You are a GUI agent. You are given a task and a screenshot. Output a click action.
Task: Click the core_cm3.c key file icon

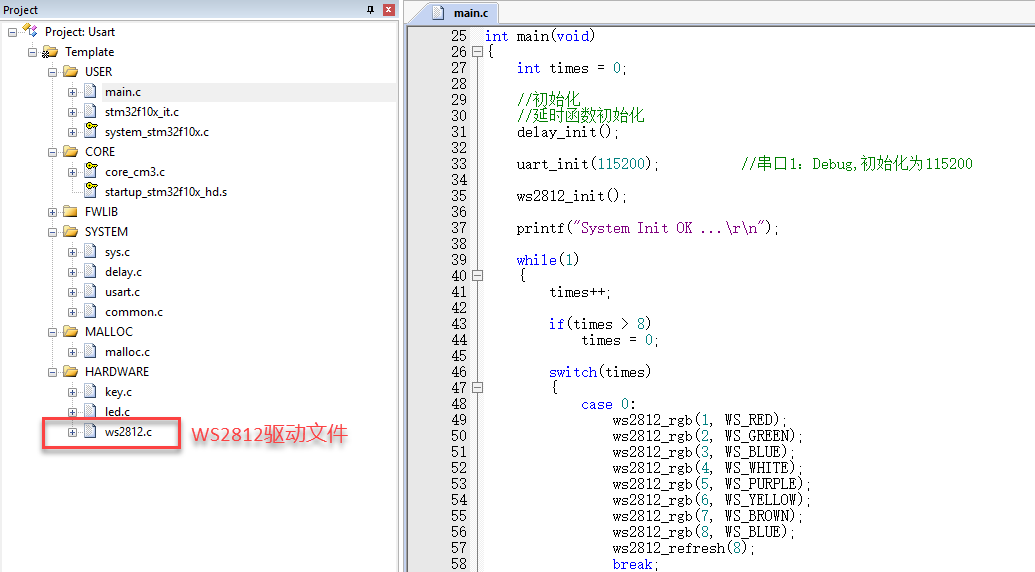coord(91,170)
